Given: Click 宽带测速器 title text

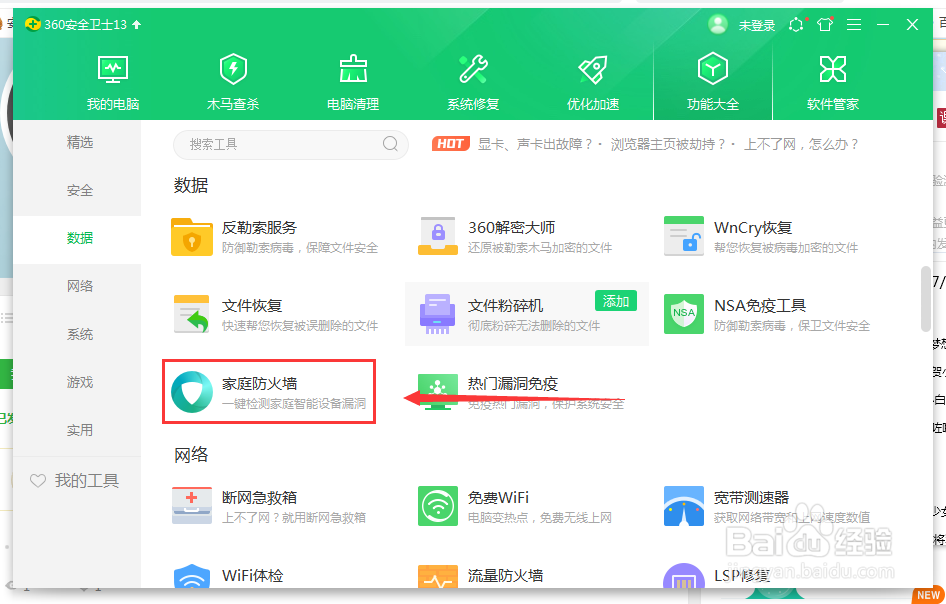Looking at the screenshot, I should coord(752,498).
